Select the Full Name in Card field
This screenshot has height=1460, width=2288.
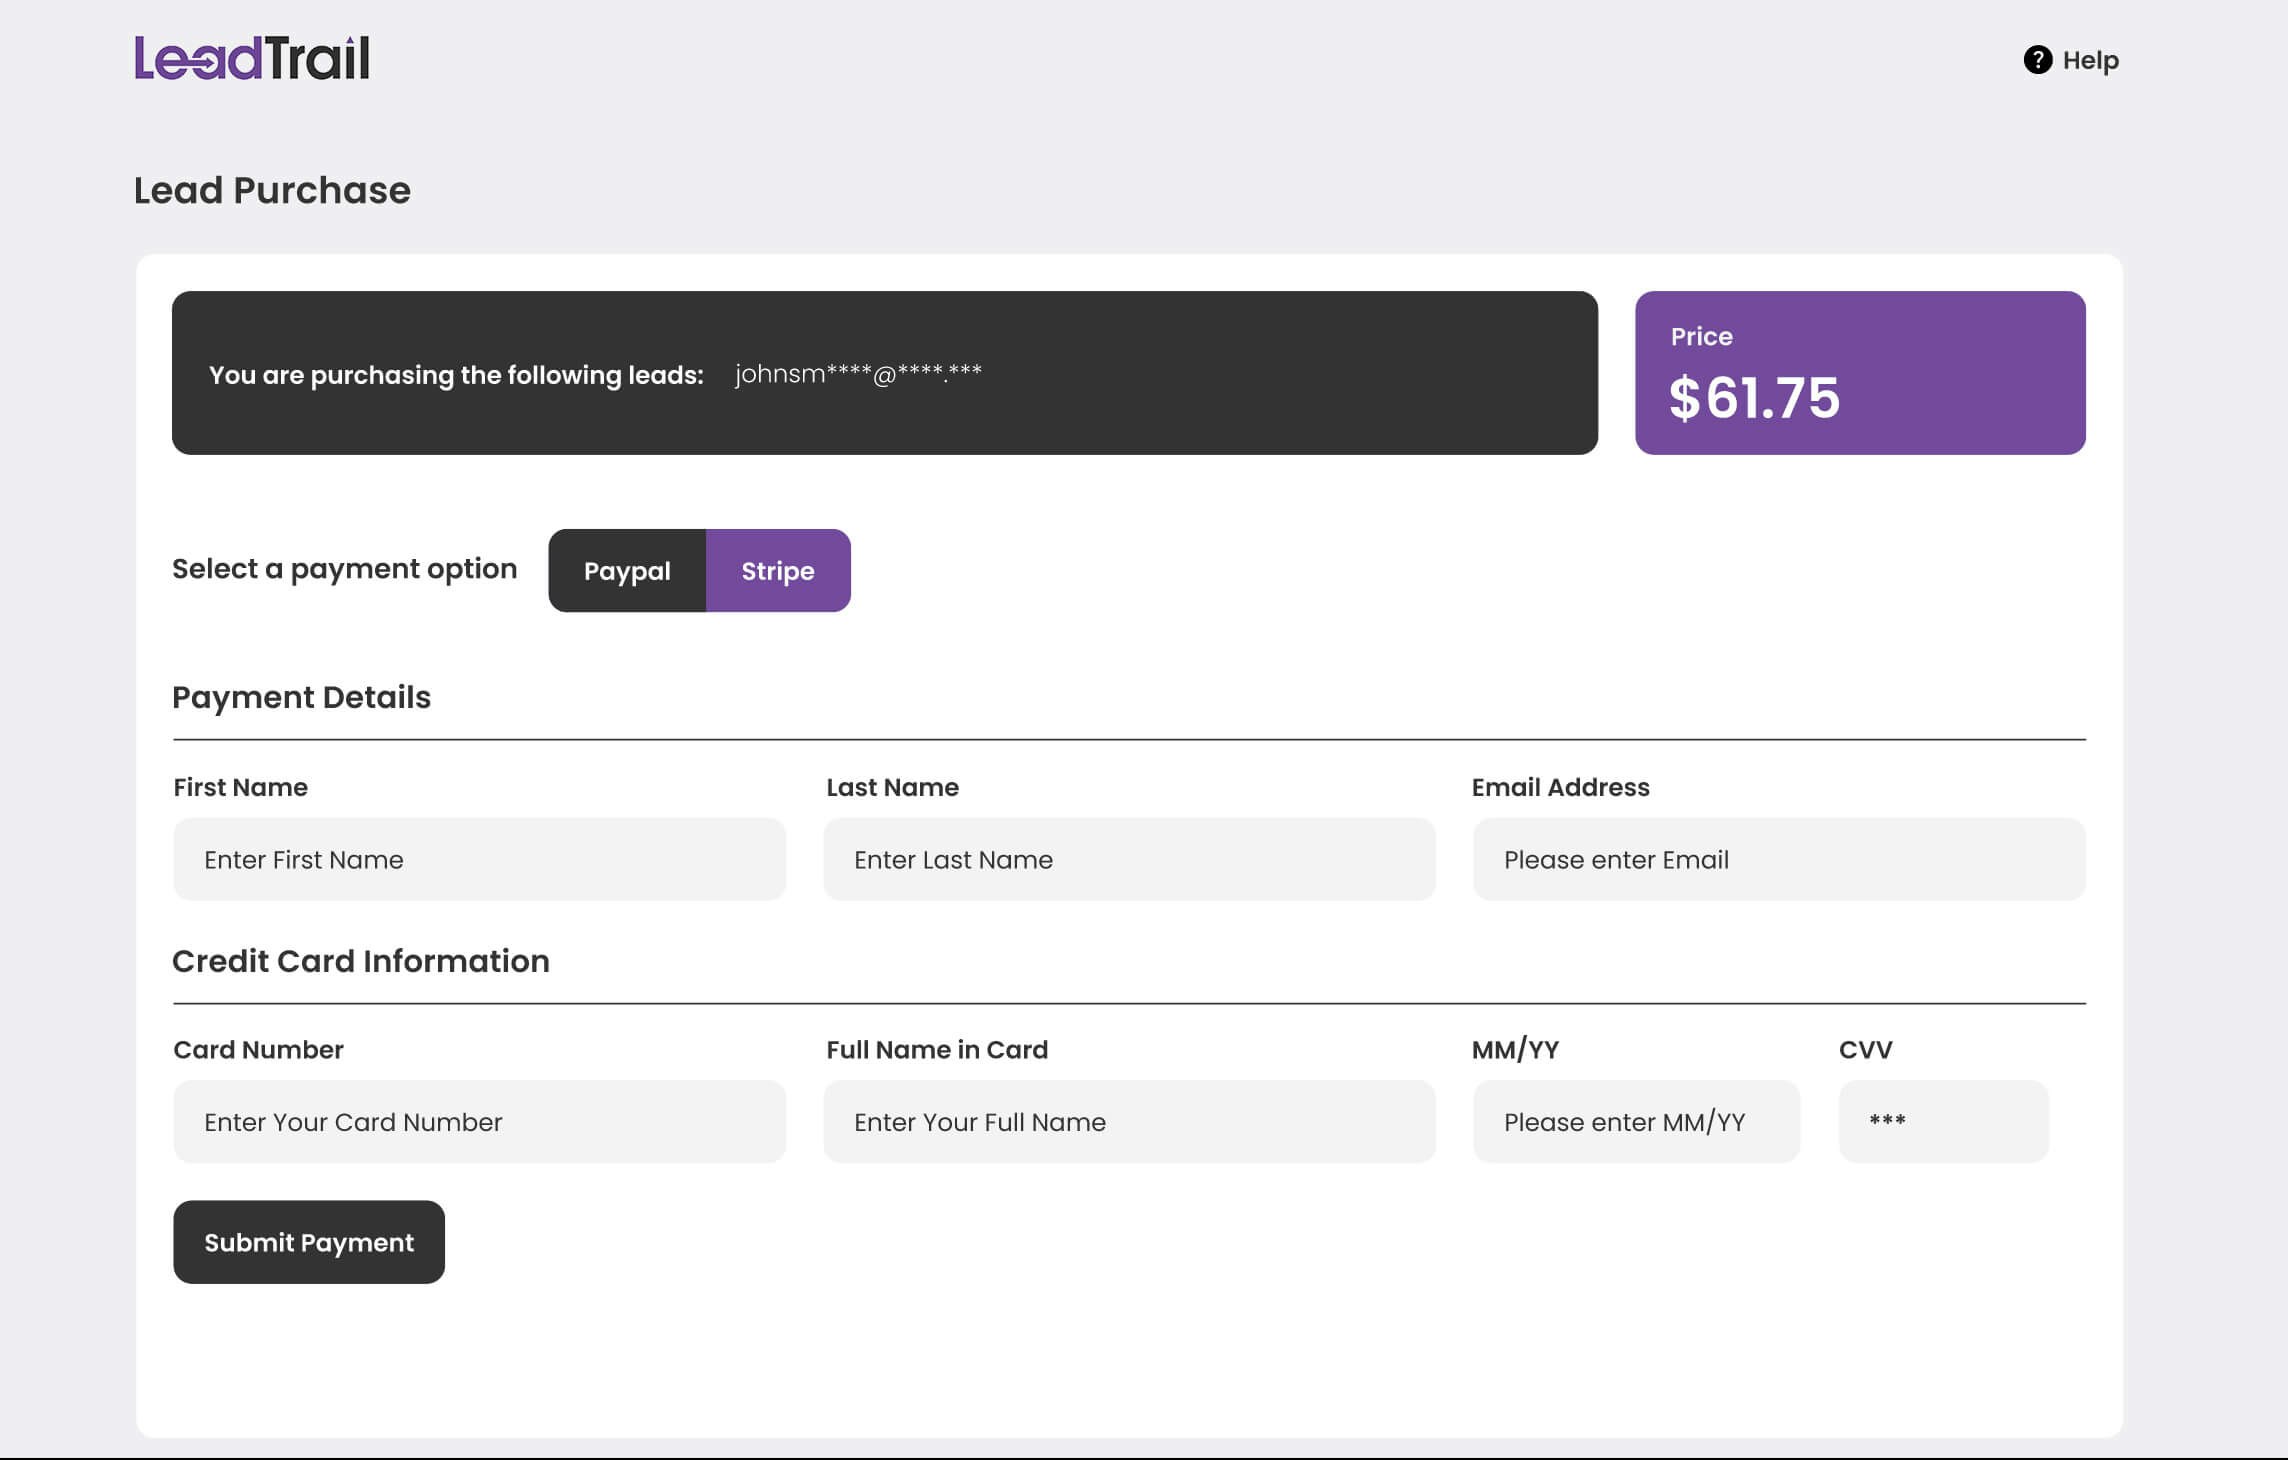(1129, 1122)
